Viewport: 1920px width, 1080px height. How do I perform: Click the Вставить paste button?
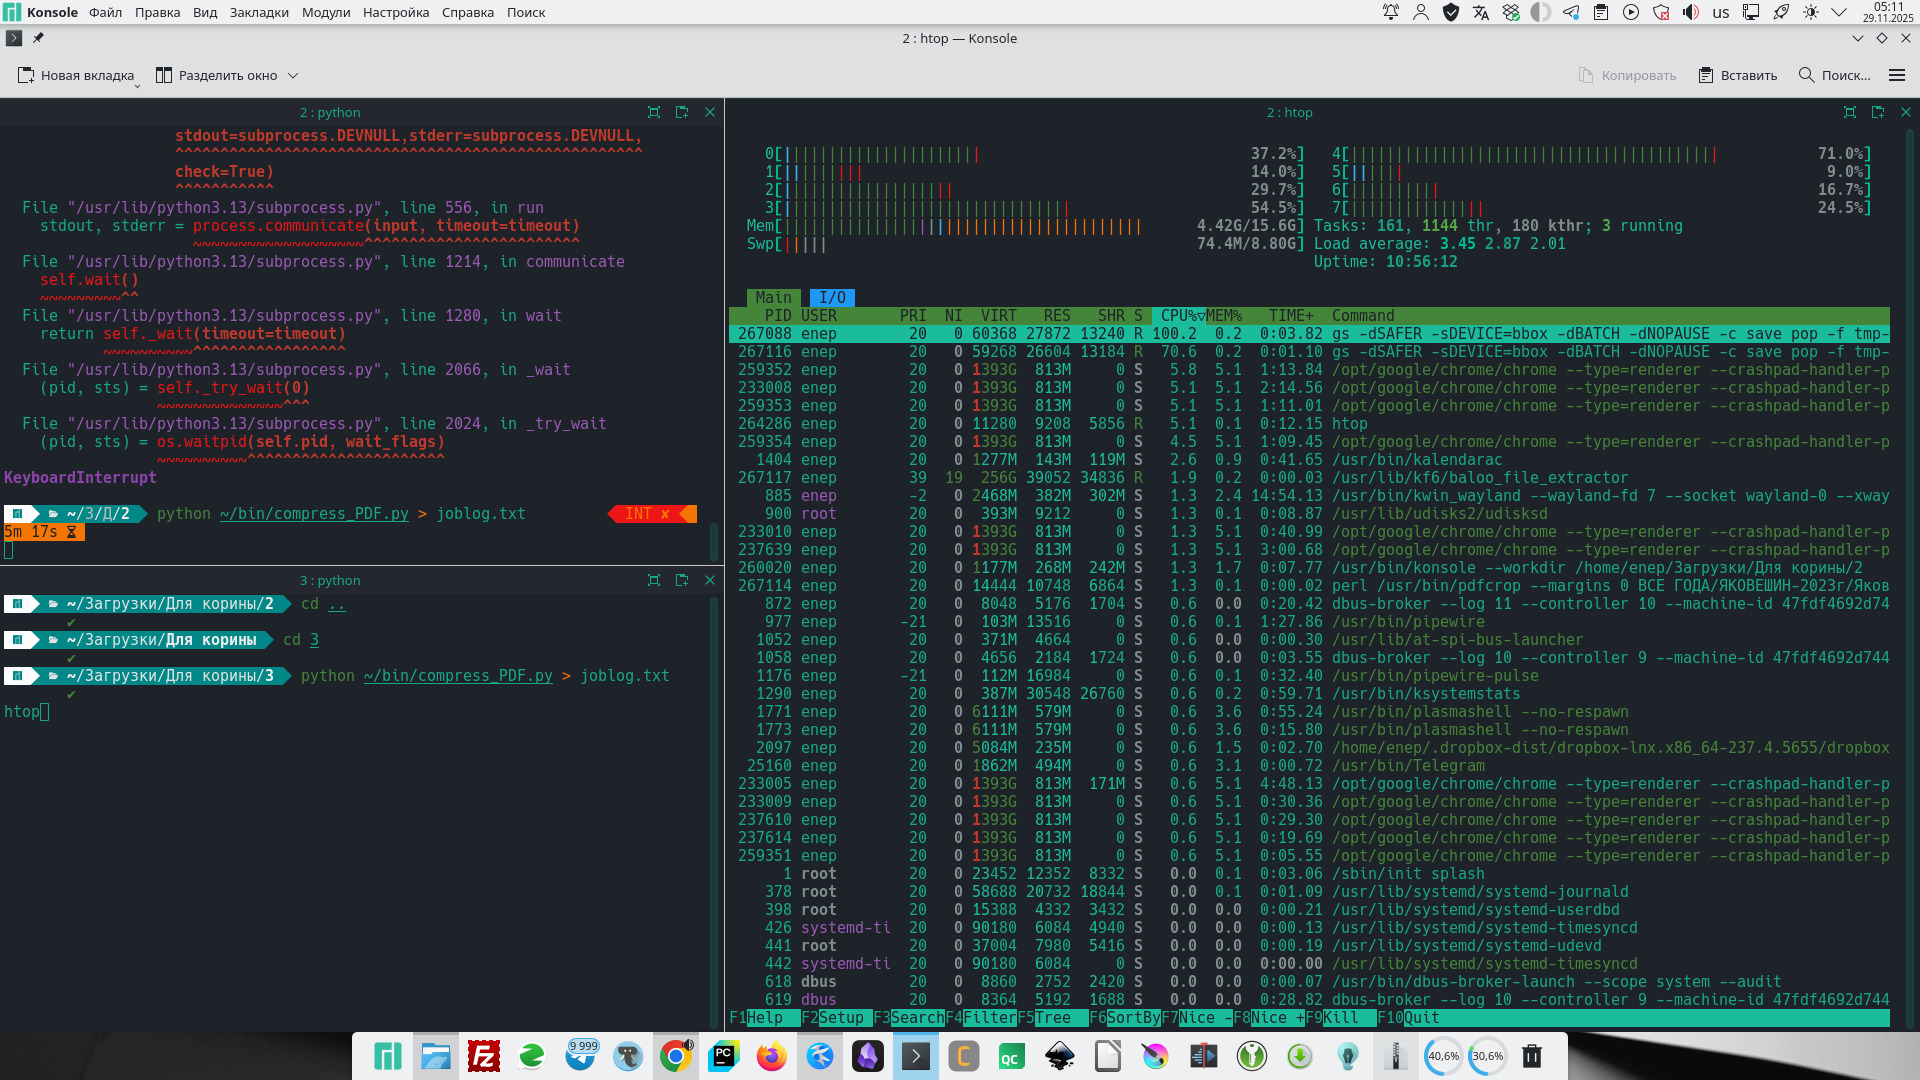coord(1738,75)
